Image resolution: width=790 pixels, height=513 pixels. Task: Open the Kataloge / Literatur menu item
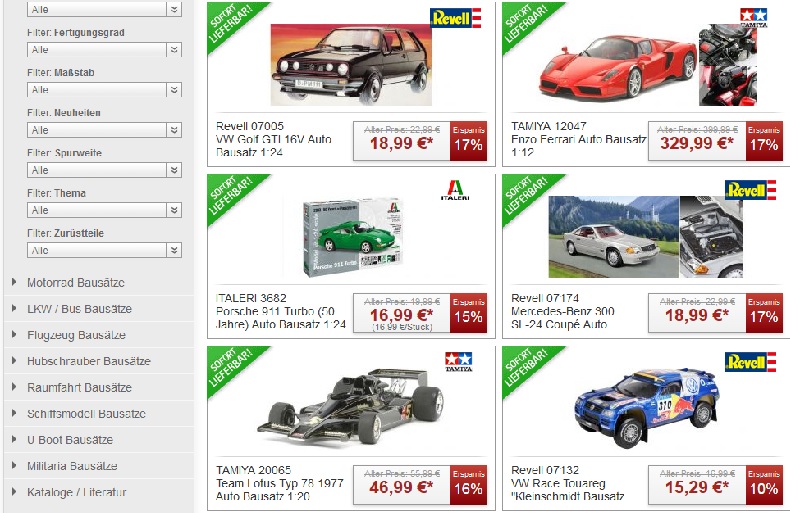click(x=77, y=492)
